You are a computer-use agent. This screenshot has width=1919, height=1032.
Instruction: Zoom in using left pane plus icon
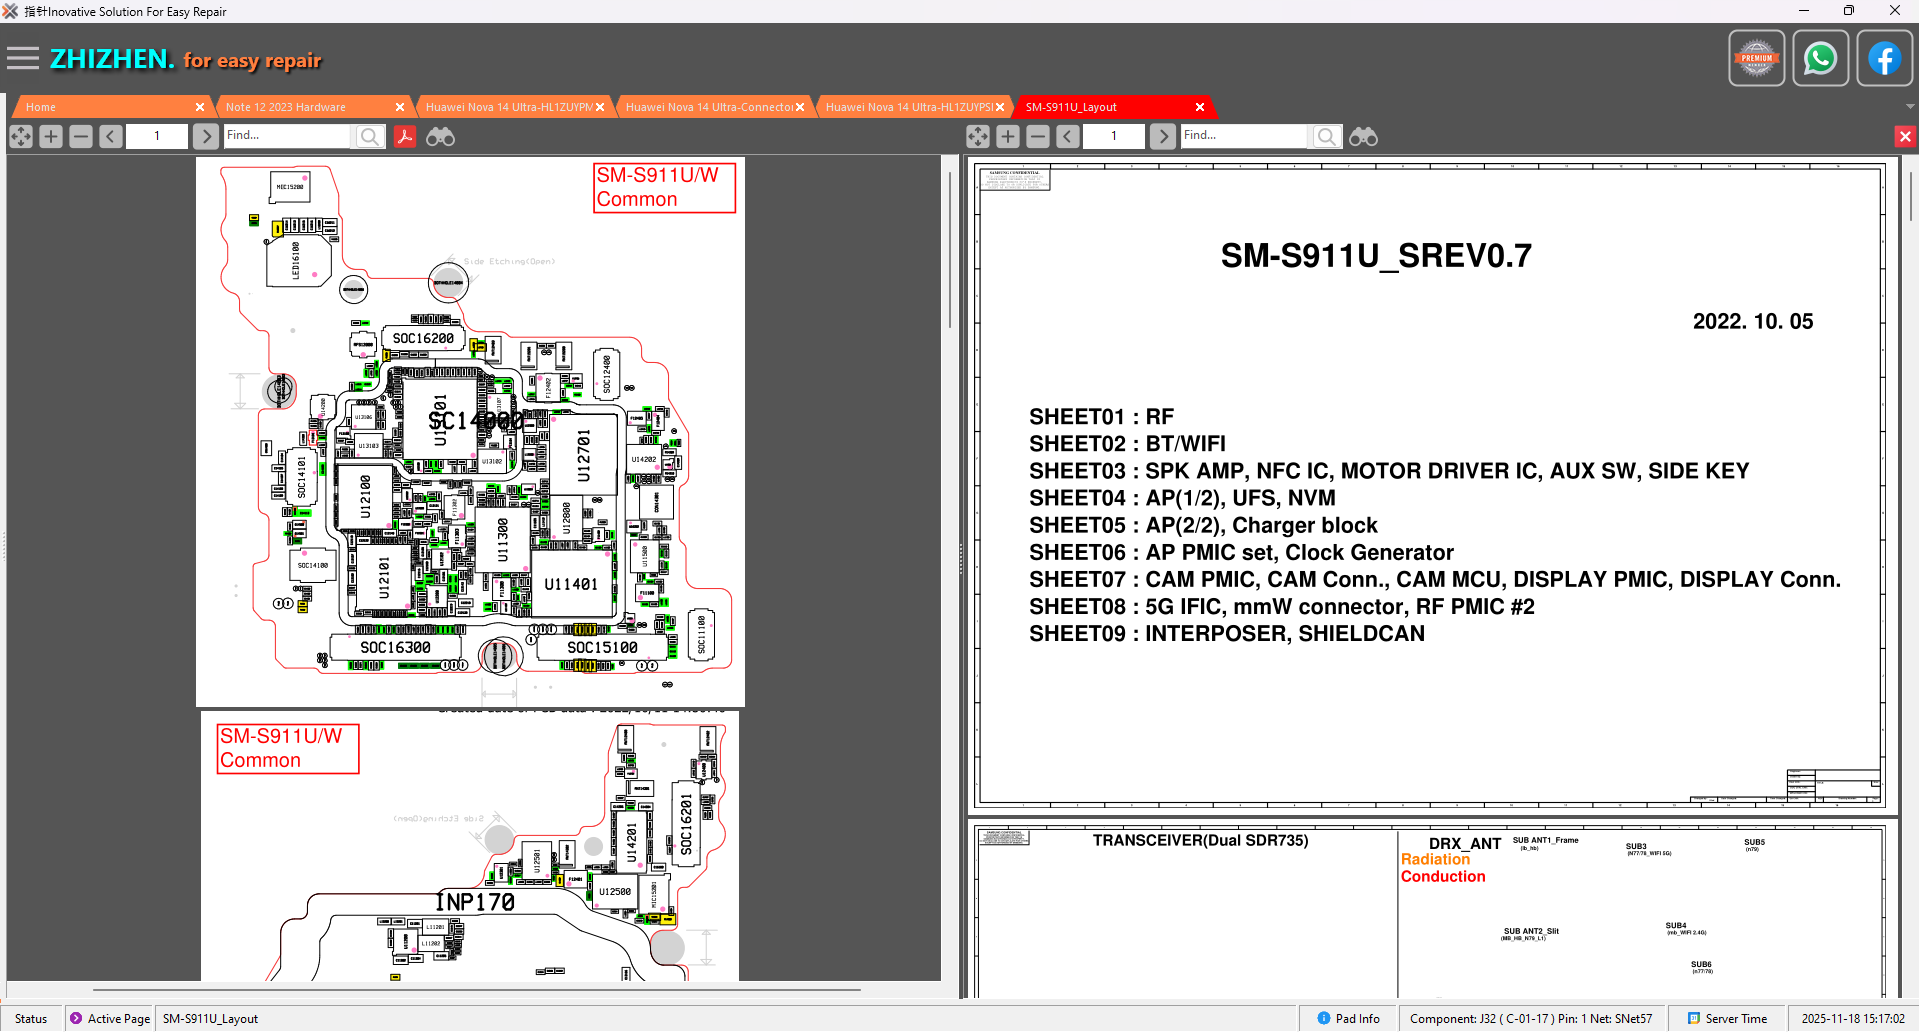pos(51,136)
